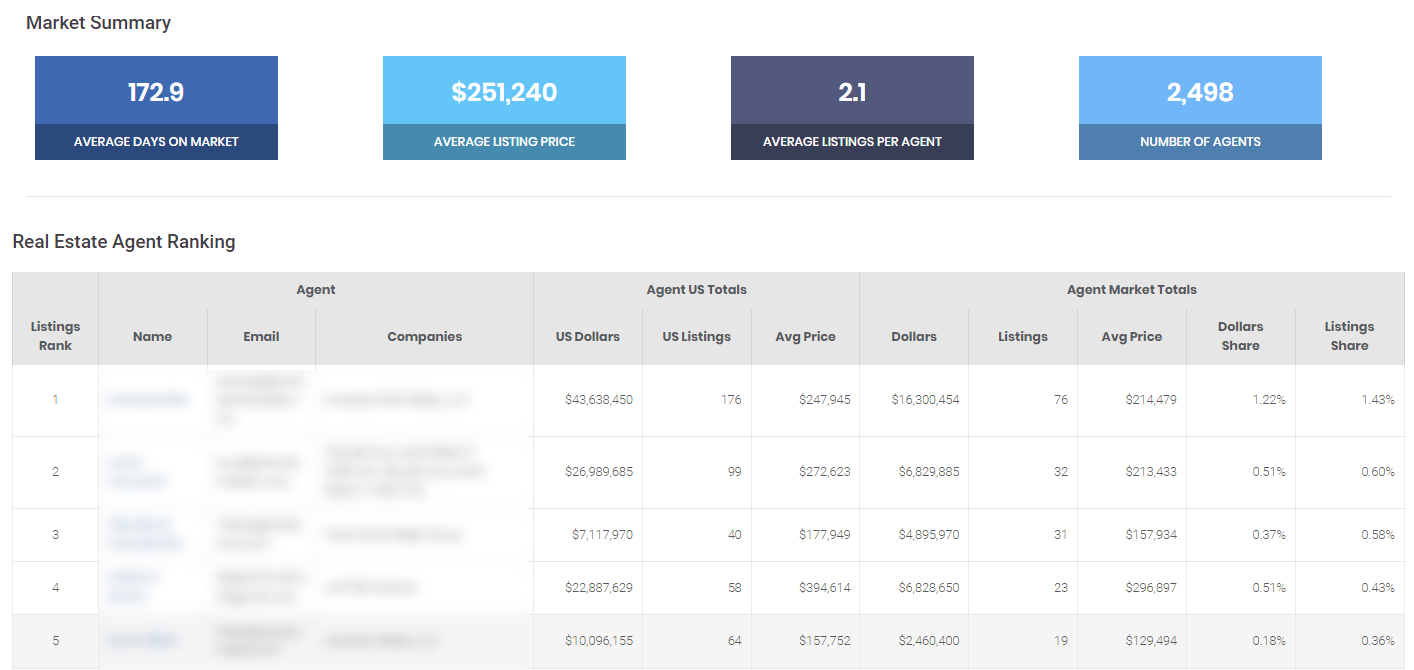This screenshot has height=670, width=1414.
Task: Click the Agent US Totals group header
Action: [697, 290]
